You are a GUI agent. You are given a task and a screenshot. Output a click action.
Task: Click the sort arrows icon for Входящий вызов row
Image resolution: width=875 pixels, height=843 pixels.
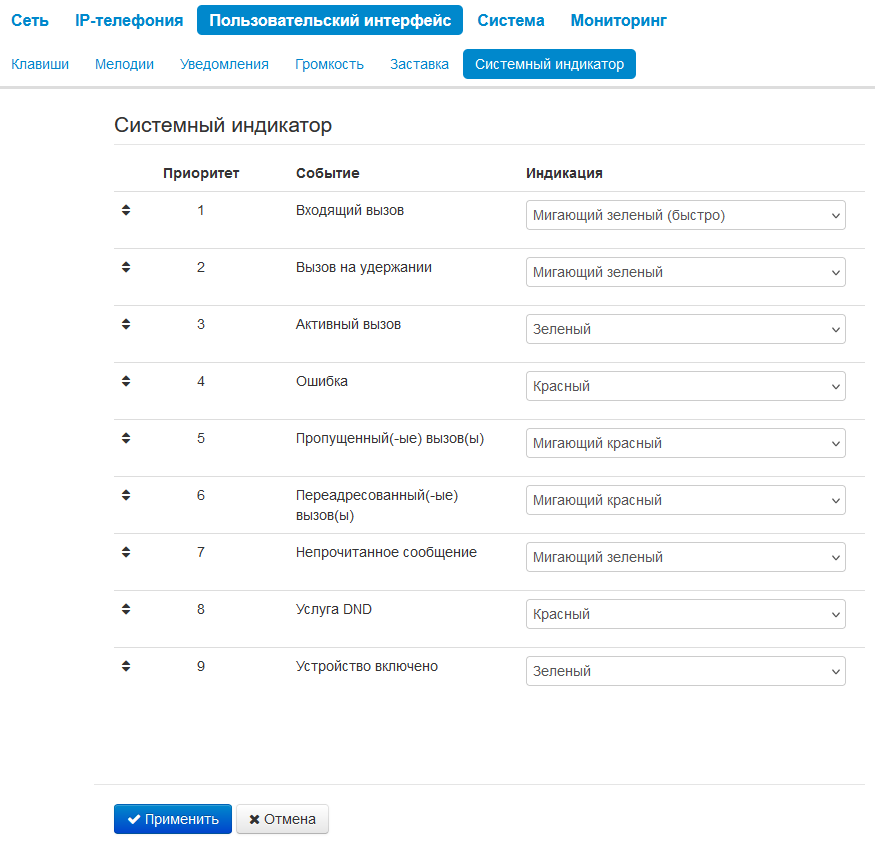(x=126, y=210)
